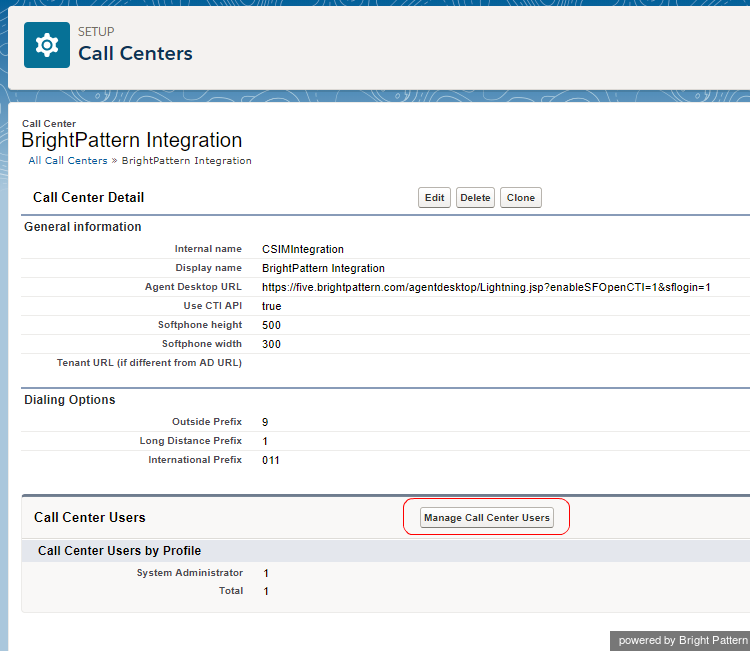This screenshot has height=651, width=750.
Task: Click the Setup gear icon
Action: point(47,45)
